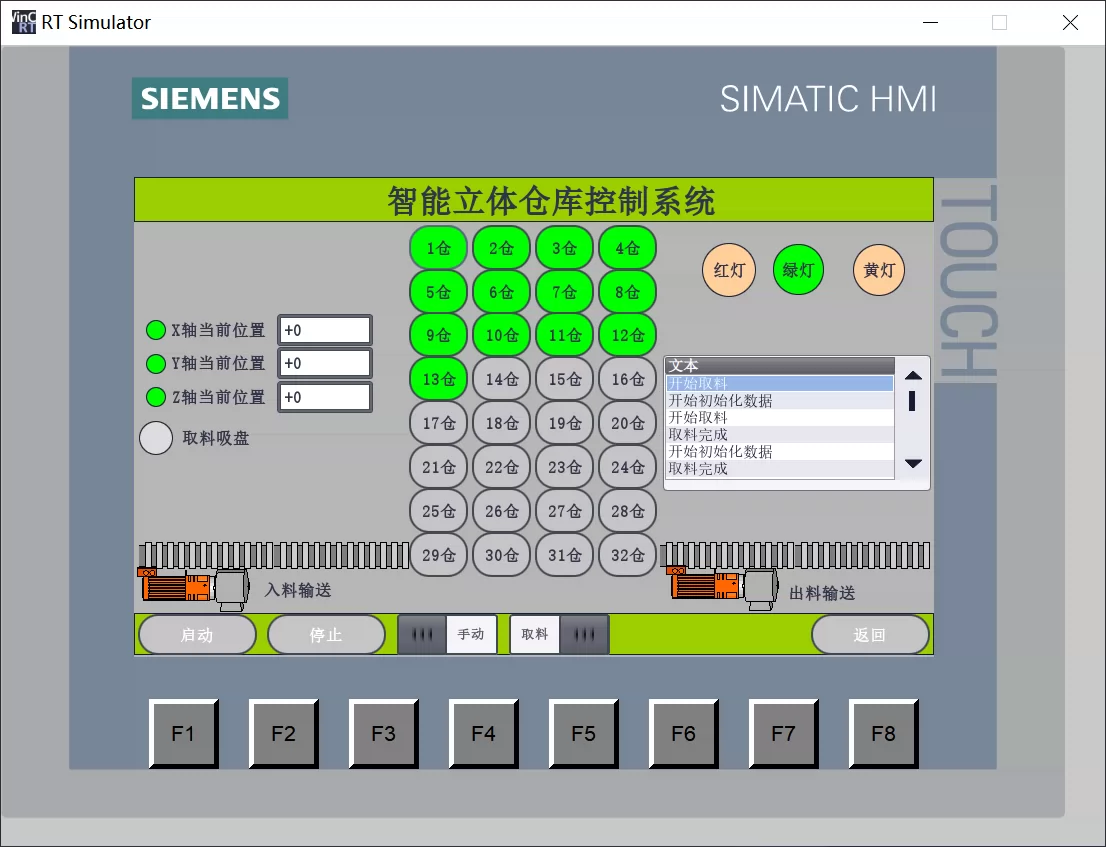Select warehouse slot 4仓
This screenshot has width=1106, height=847.
coord(628,248)
